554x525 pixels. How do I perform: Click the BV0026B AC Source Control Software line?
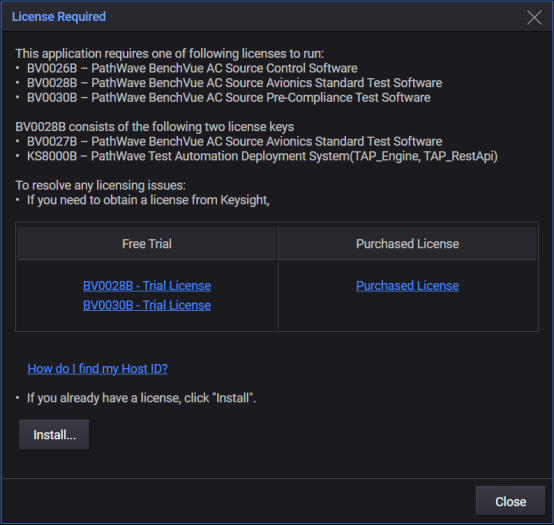coord(192,68)
